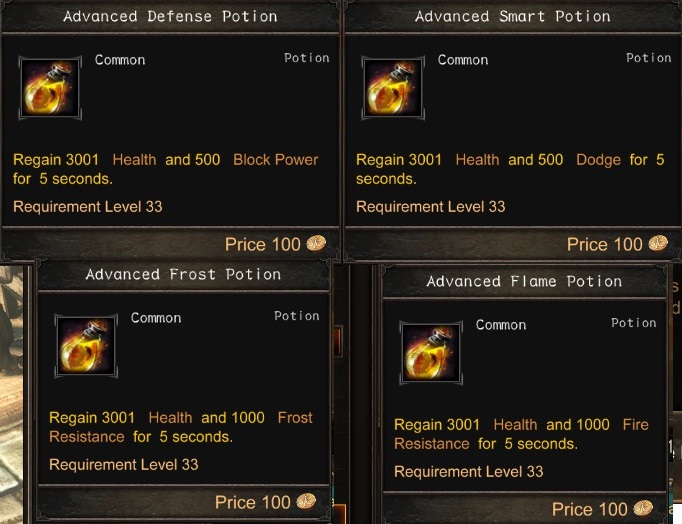Select the Advanced Frost Potion flask icon

click(x=85, y=345)
